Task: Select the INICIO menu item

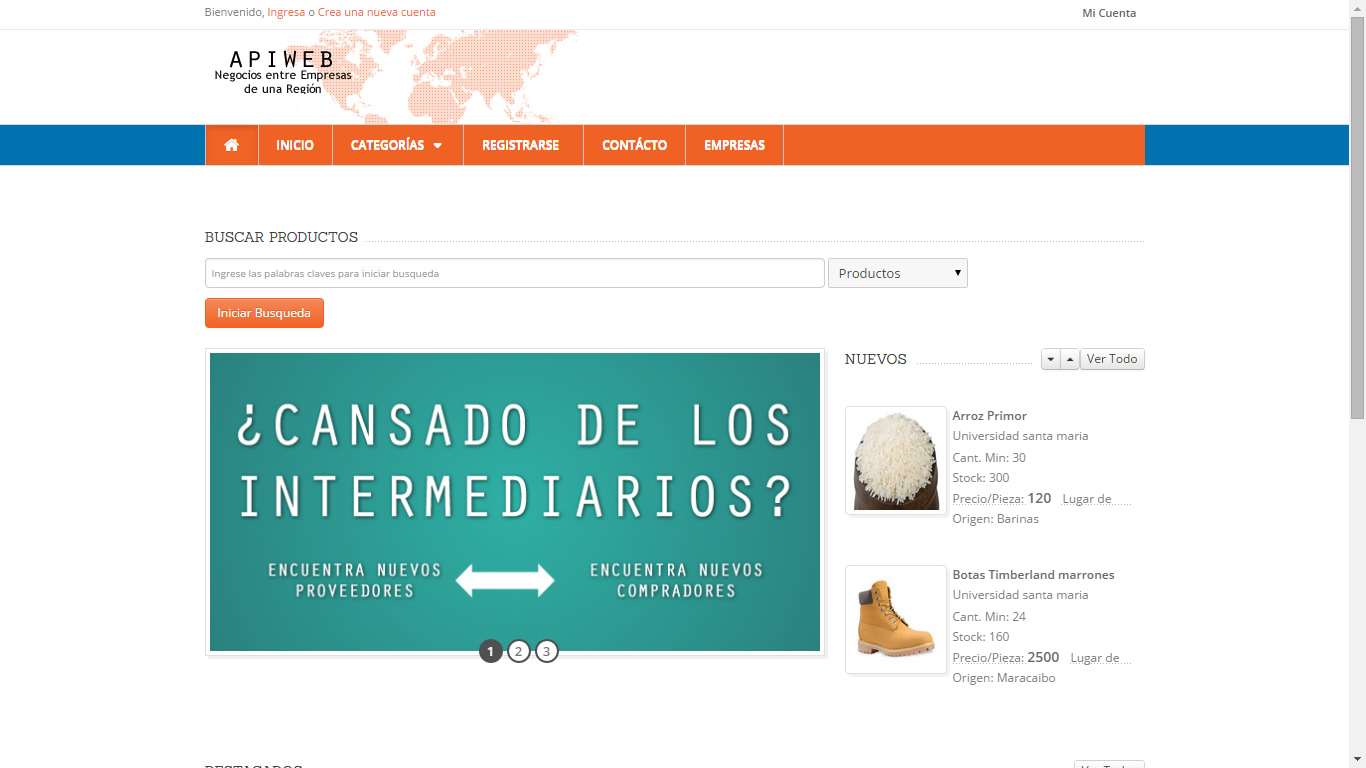Action: tap(295, 144)
